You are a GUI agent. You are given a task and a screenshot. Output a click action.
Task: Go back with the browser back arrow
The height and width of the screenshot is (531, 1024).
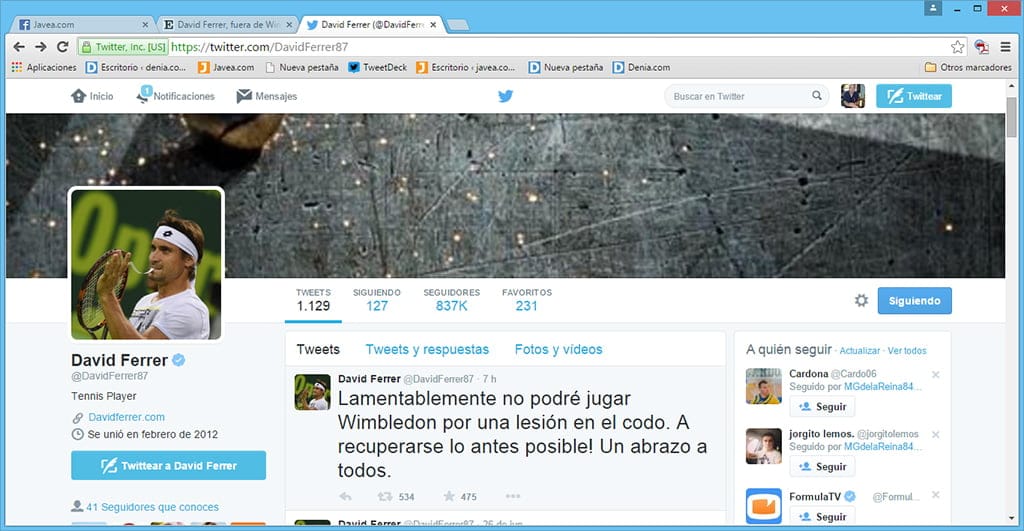coord(19,47)
